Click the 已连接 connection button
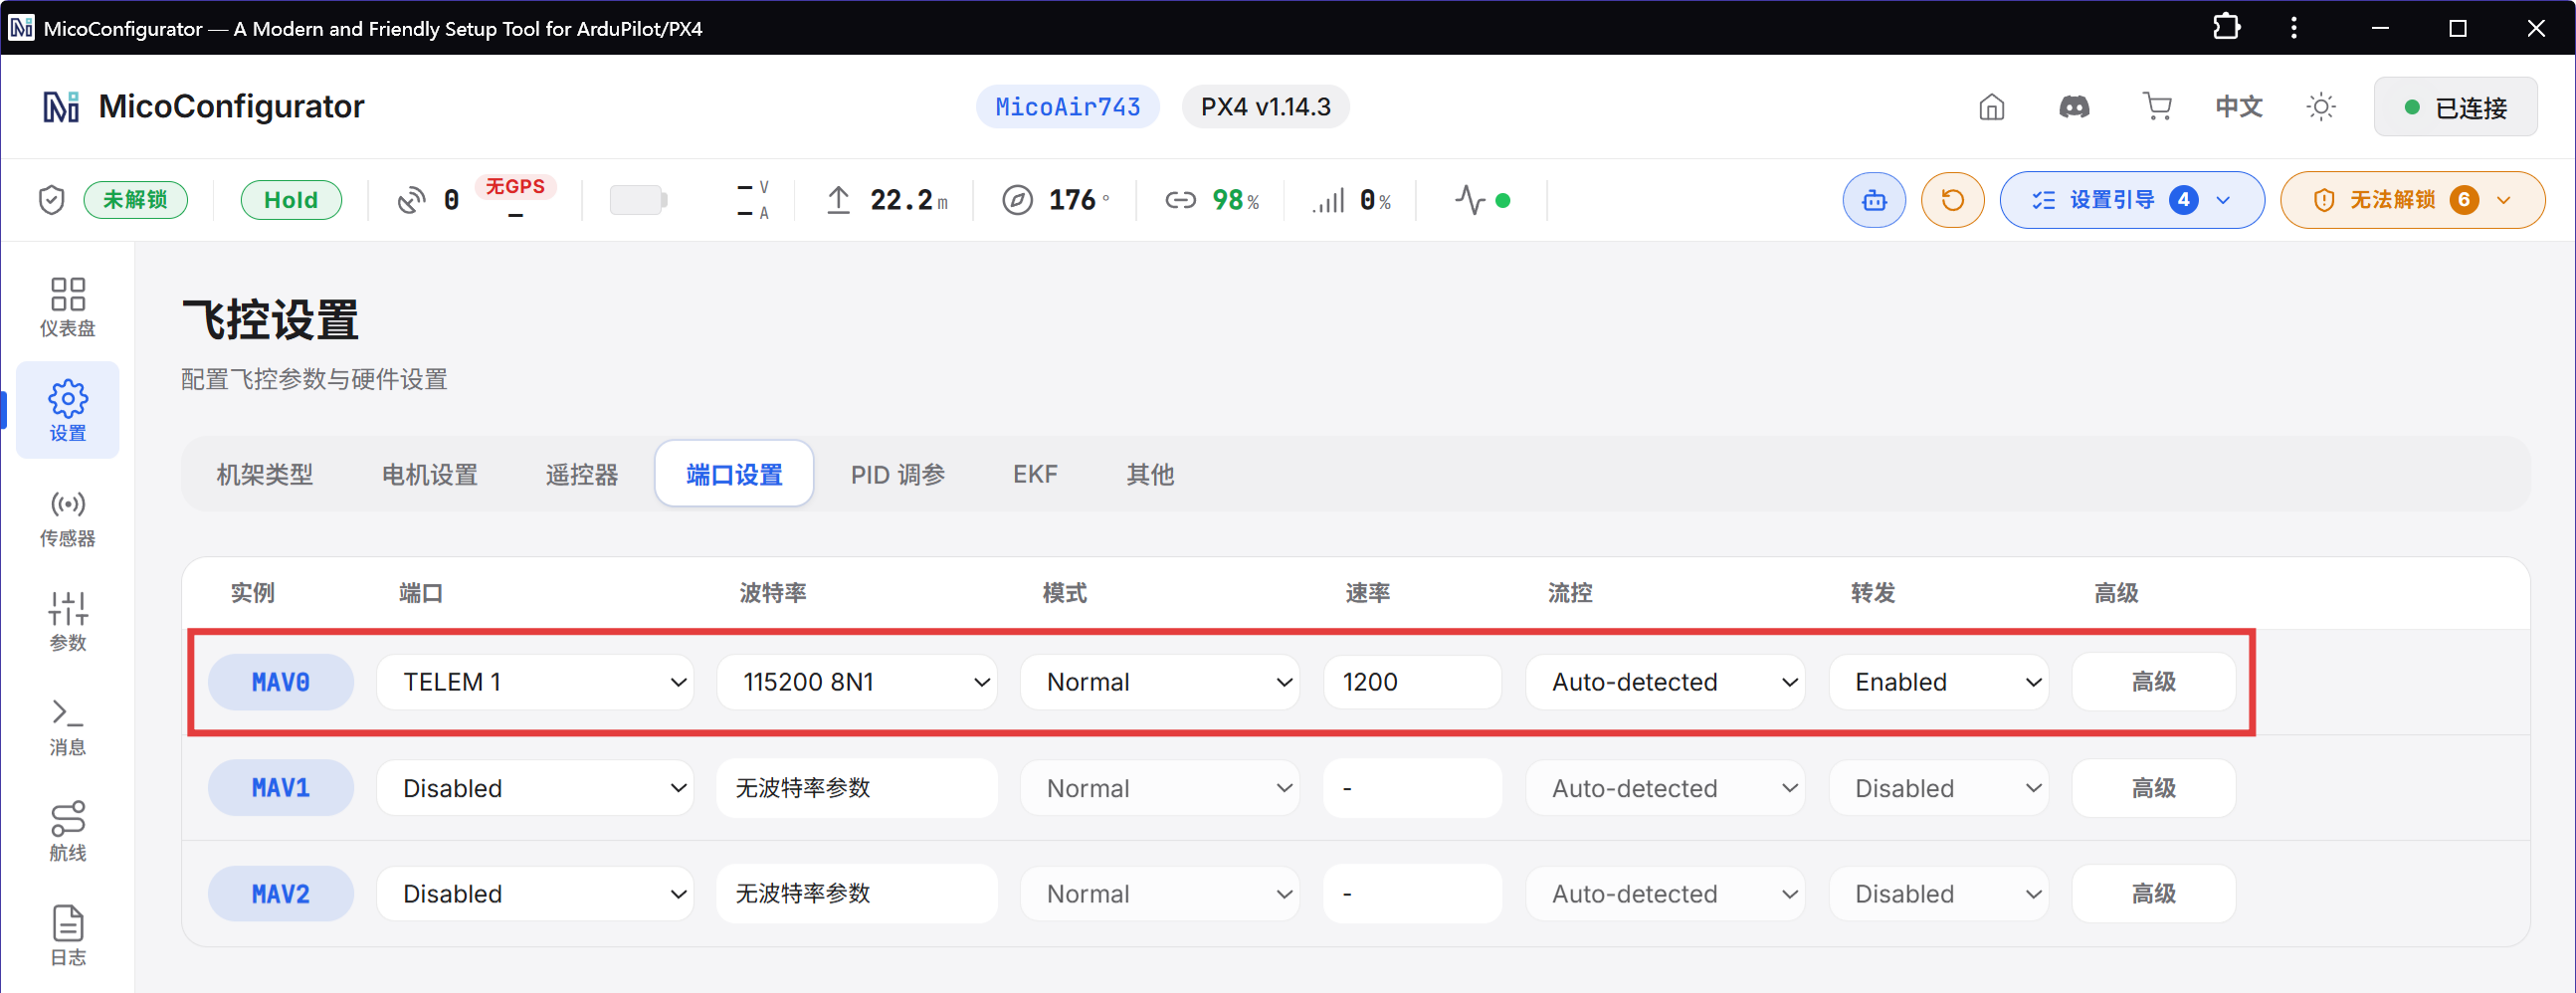 [x=2455, y=107]
